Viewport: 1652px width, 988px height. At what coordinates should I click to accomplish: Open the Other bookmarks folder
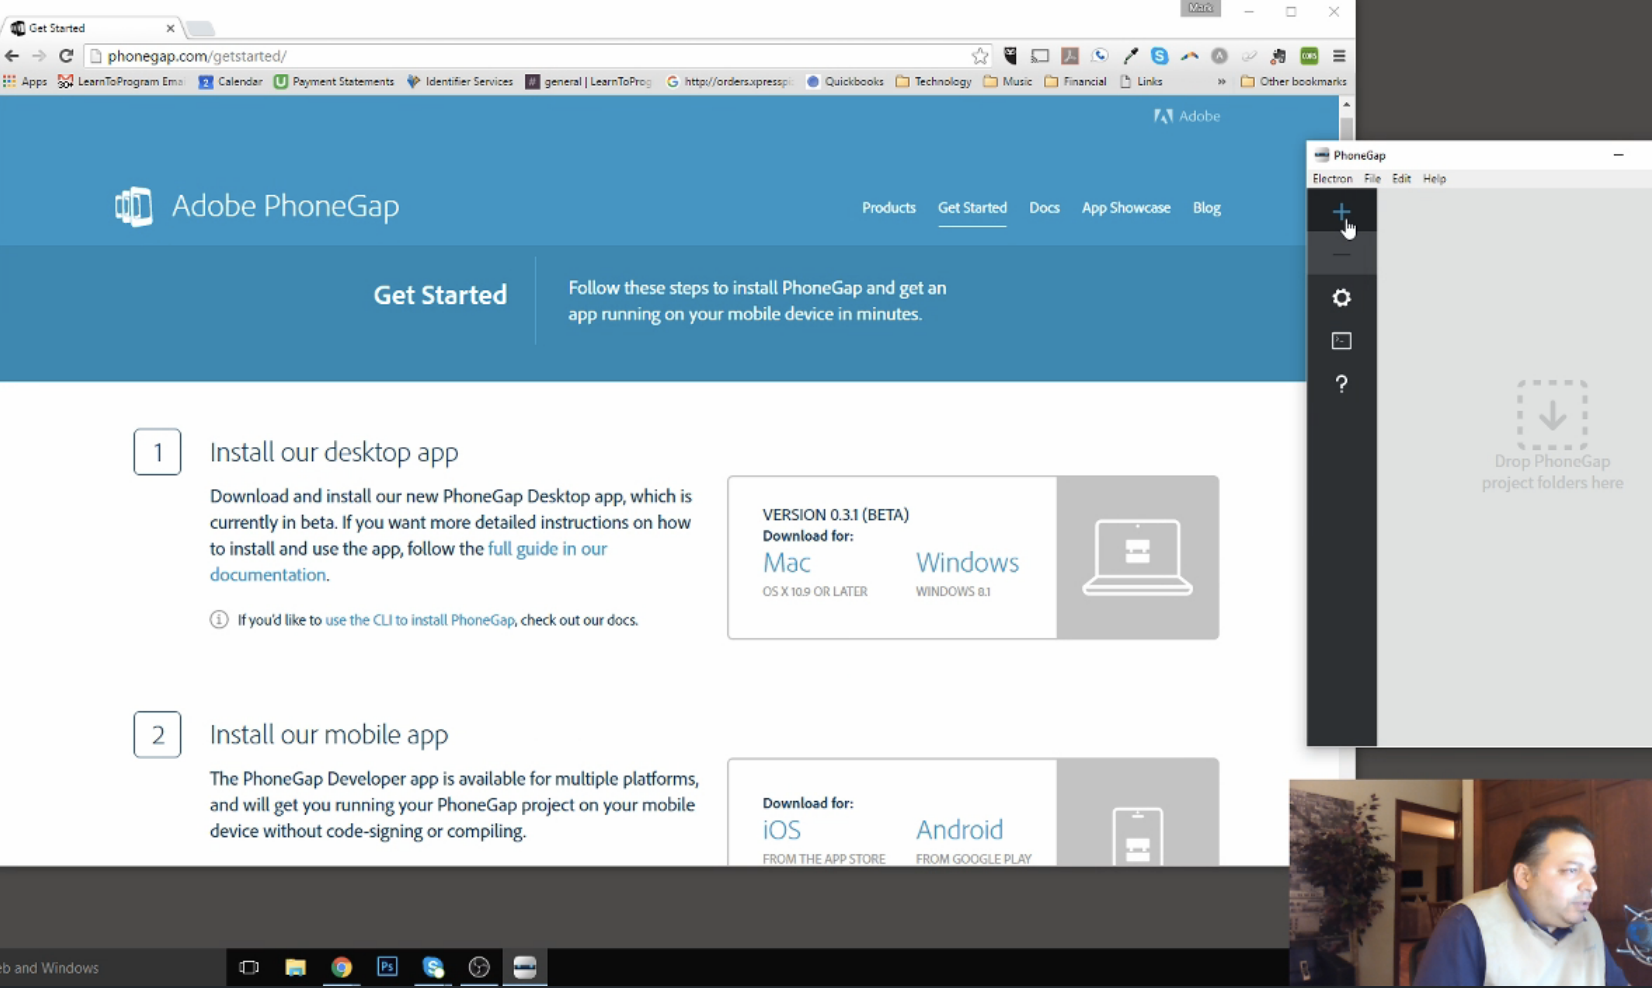click(x=1293, y=82)
